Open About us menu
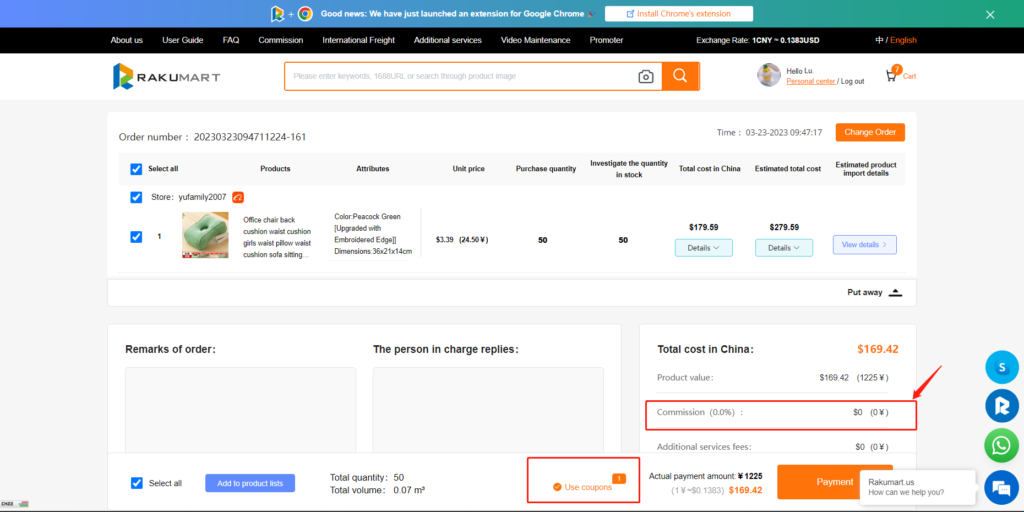This screenshot has height=512, width=1024. pyautogui.click(x=127, y=40)
